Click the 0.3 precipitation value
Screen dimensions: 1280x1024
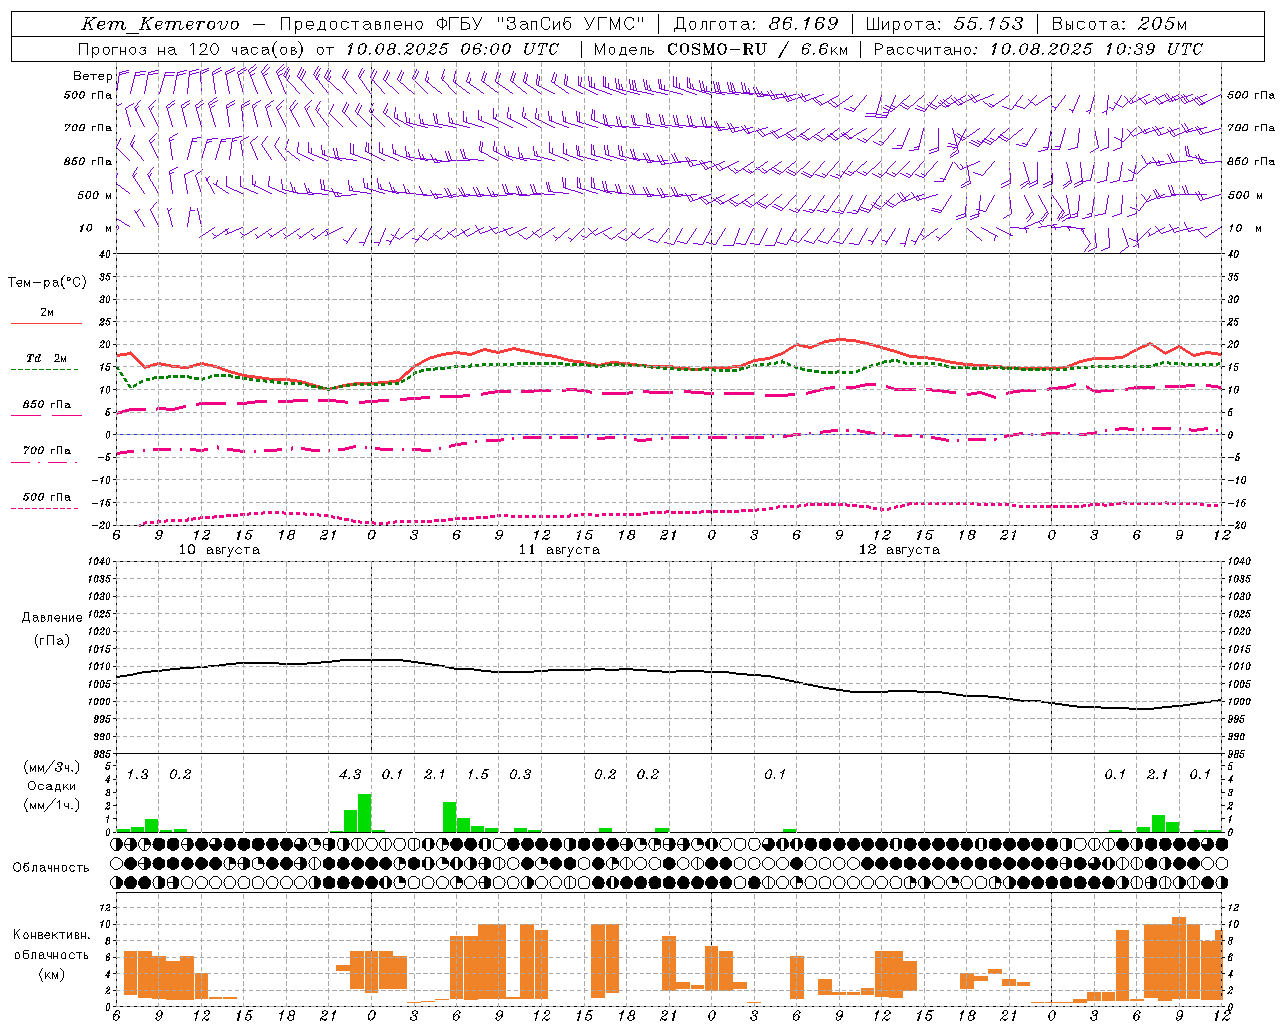(520, 774)
